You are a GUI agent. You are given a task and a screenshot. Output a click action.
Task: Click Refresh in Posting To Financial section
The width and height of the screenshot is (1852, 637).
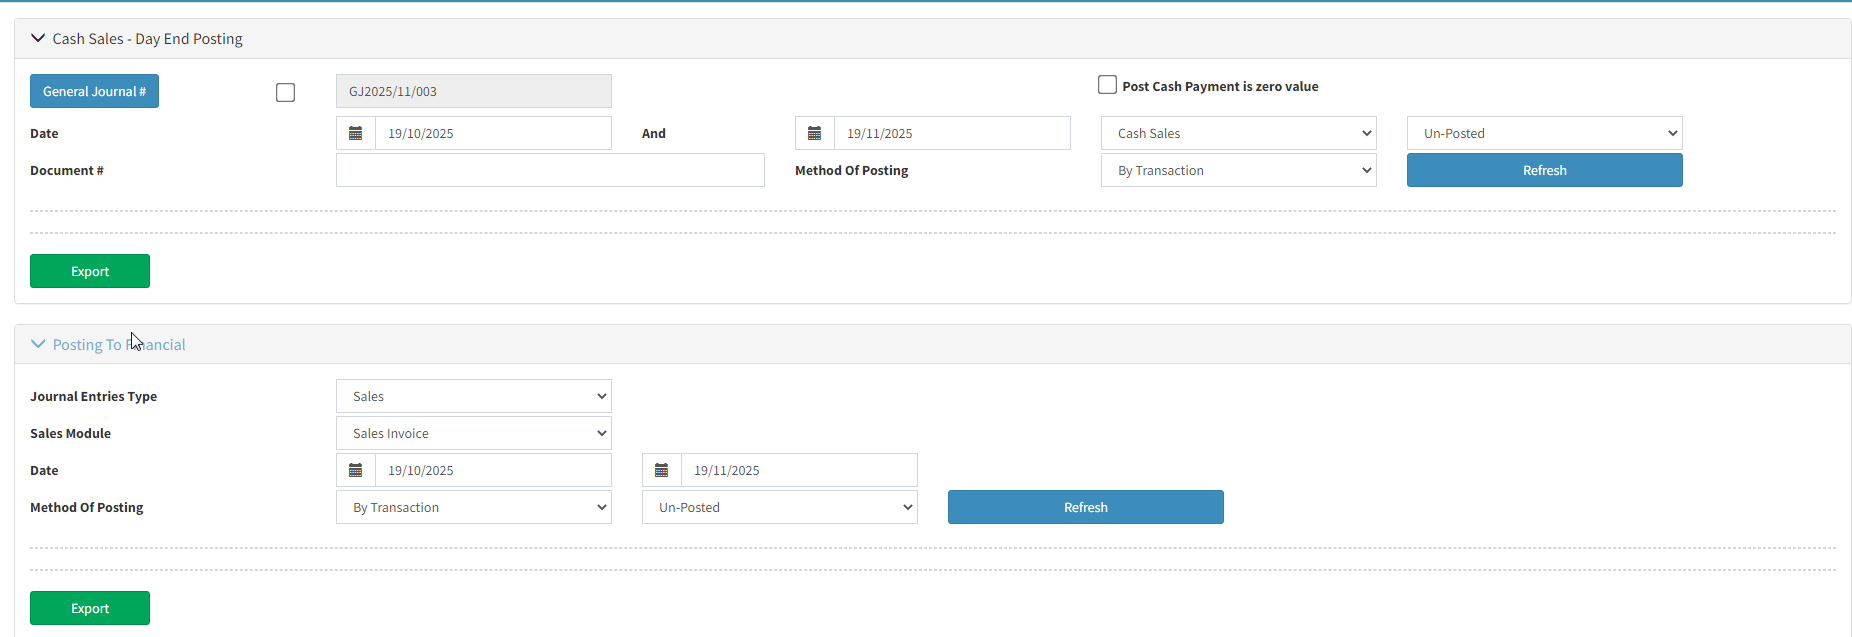1085,507
